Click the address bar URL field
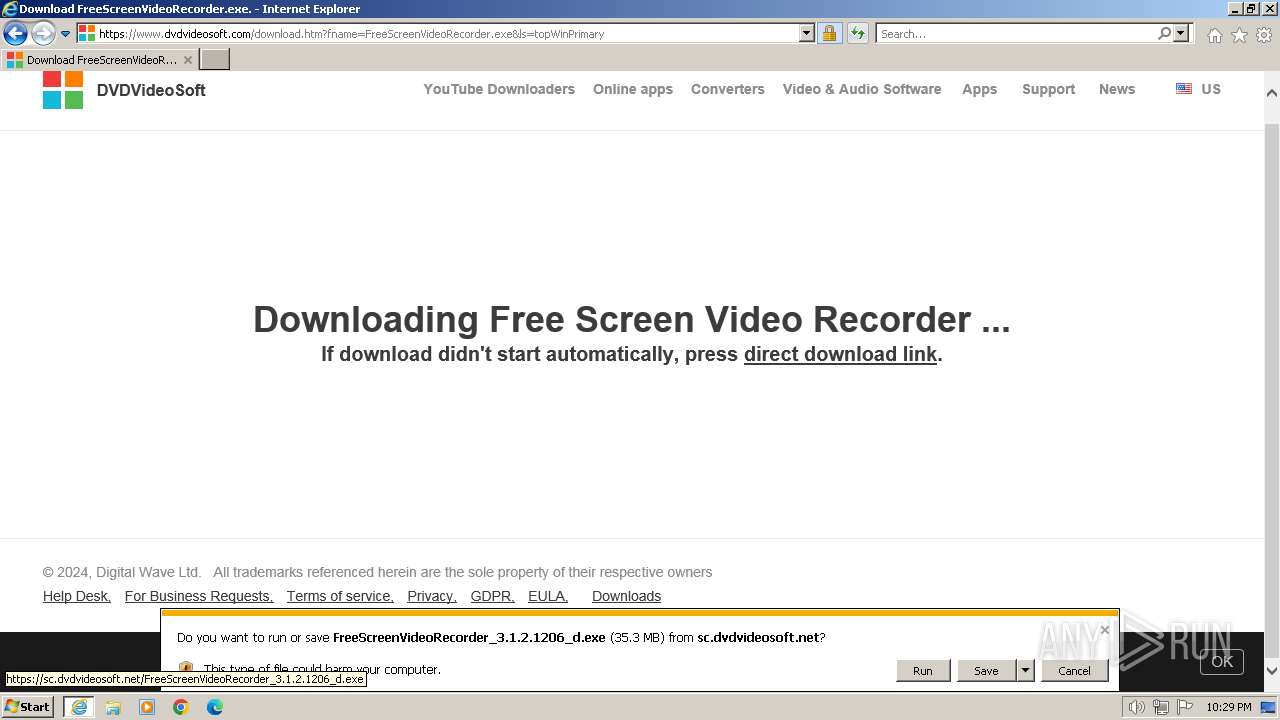This screenshot has width=1280, height=720. (446, 33)
